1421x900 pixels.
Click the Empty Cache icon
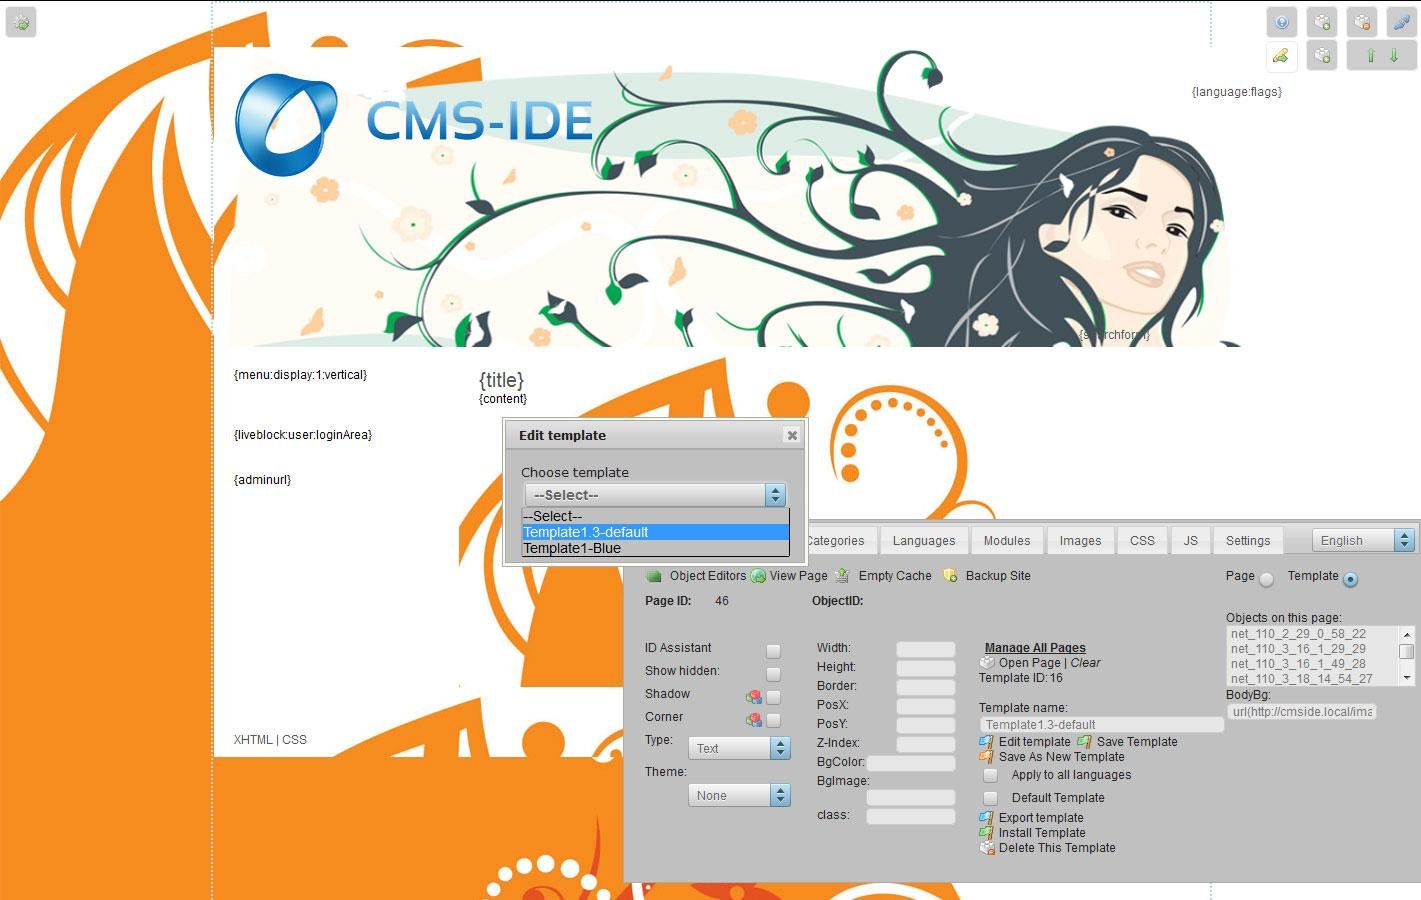(x=845, y=576)
